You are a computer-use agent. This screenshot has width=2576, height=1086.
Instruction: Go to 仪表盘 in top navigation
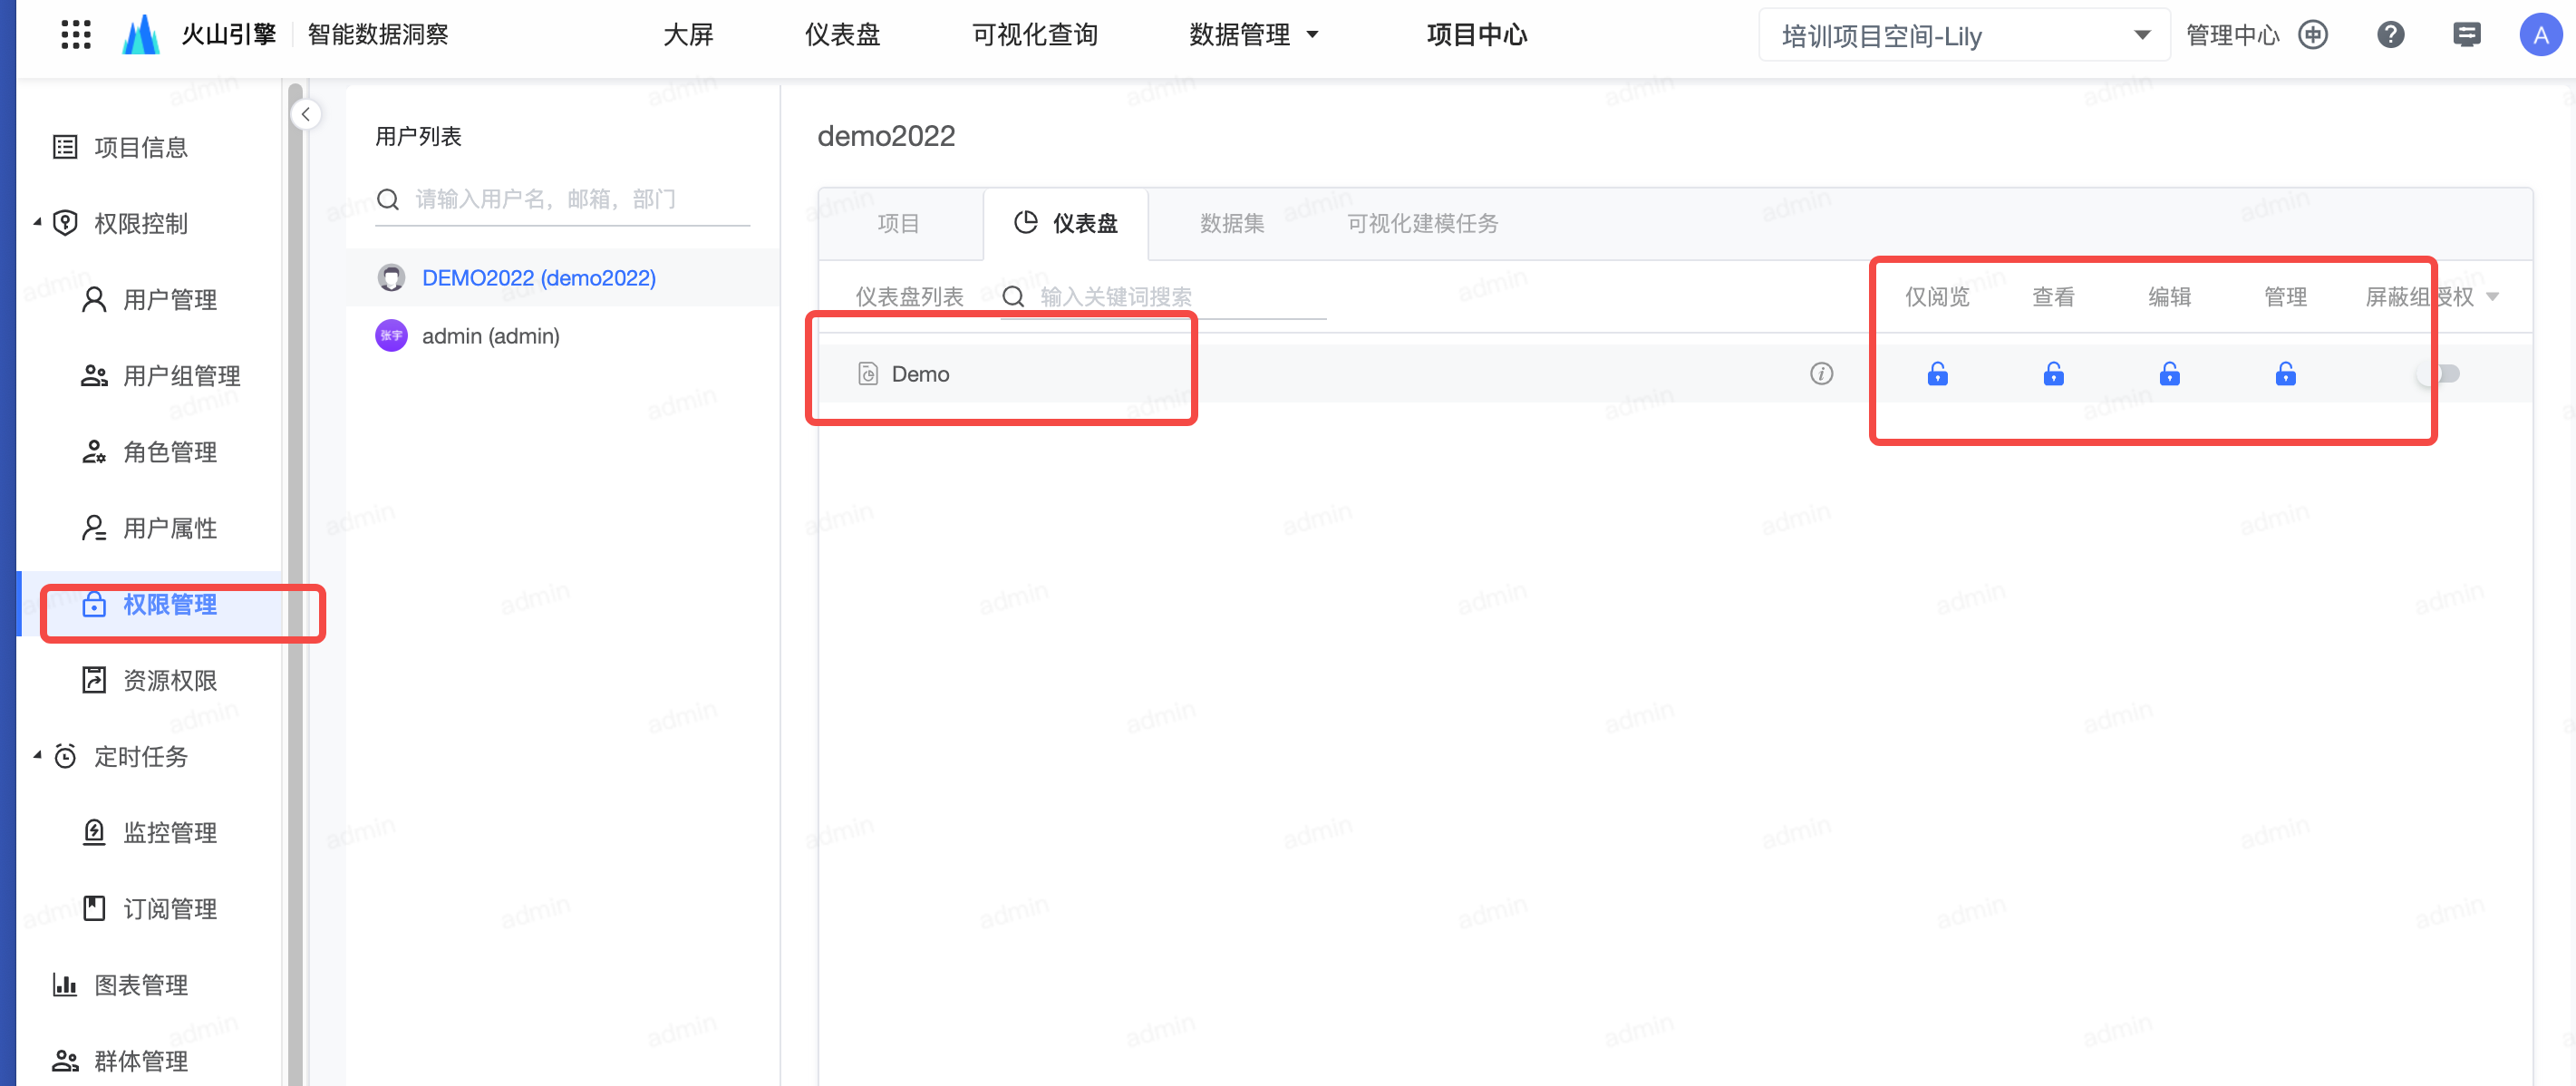842,35
